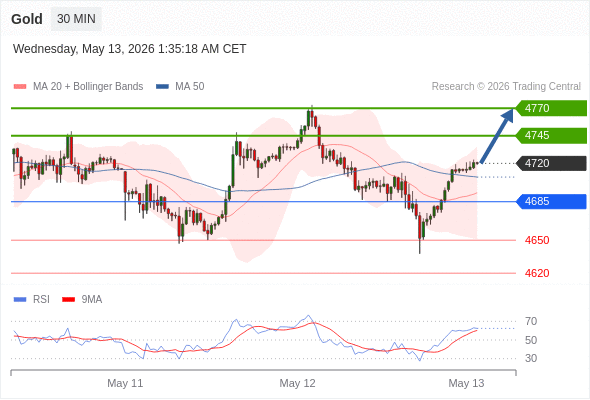Click the 'May 12' date axis label
Image resolution: width=590 pixels, height=400 pixels.
pyautogui.click(x=297, y=383)
